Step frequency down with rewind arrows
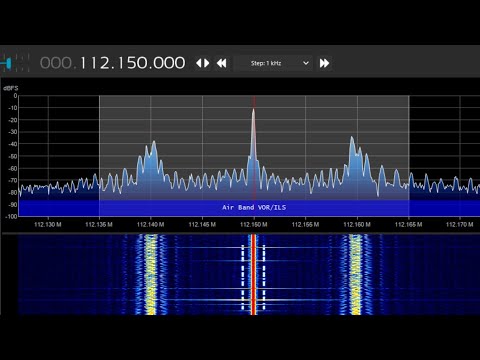This screenshot has height=360, width=480. (222, 63)
